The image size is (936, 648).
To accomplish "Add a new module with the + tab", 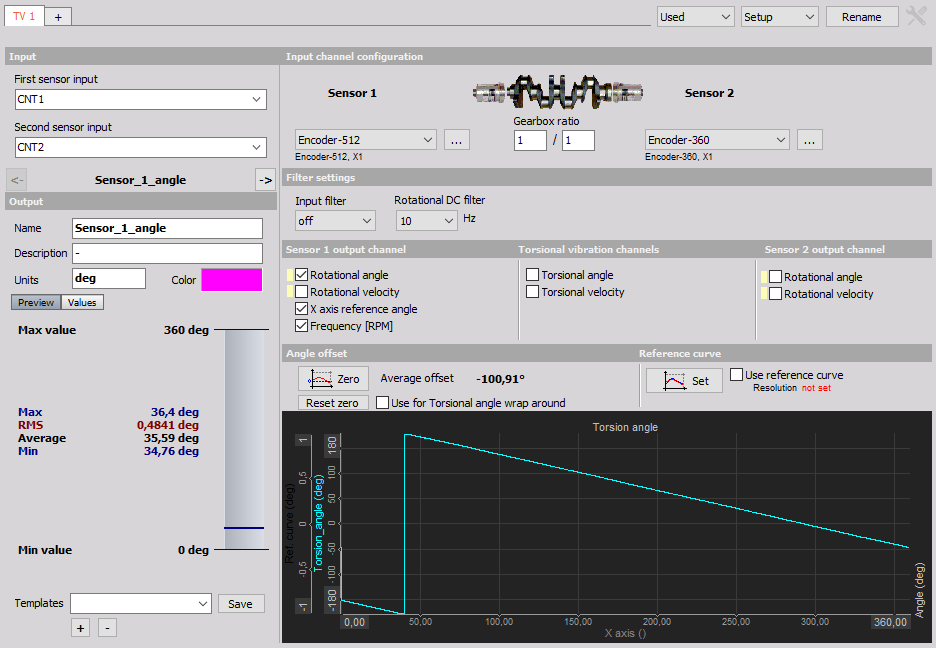I will pyautogui.click(x=58, y=17).
